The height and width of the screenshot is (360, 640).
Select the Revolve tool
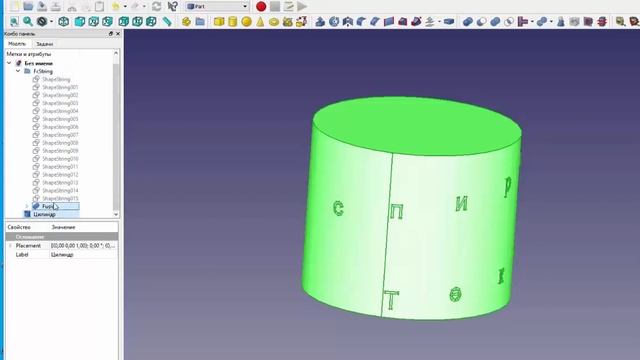point(334,21)
